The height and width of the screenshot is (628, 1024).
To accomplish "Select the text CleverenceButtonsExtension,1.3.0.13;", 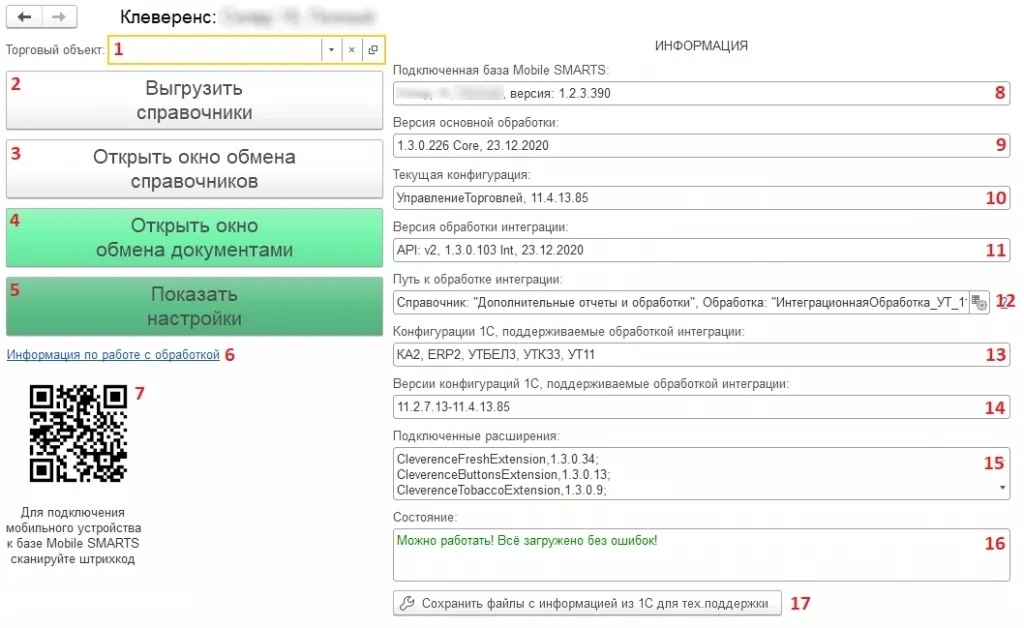I will click(504, 475).
